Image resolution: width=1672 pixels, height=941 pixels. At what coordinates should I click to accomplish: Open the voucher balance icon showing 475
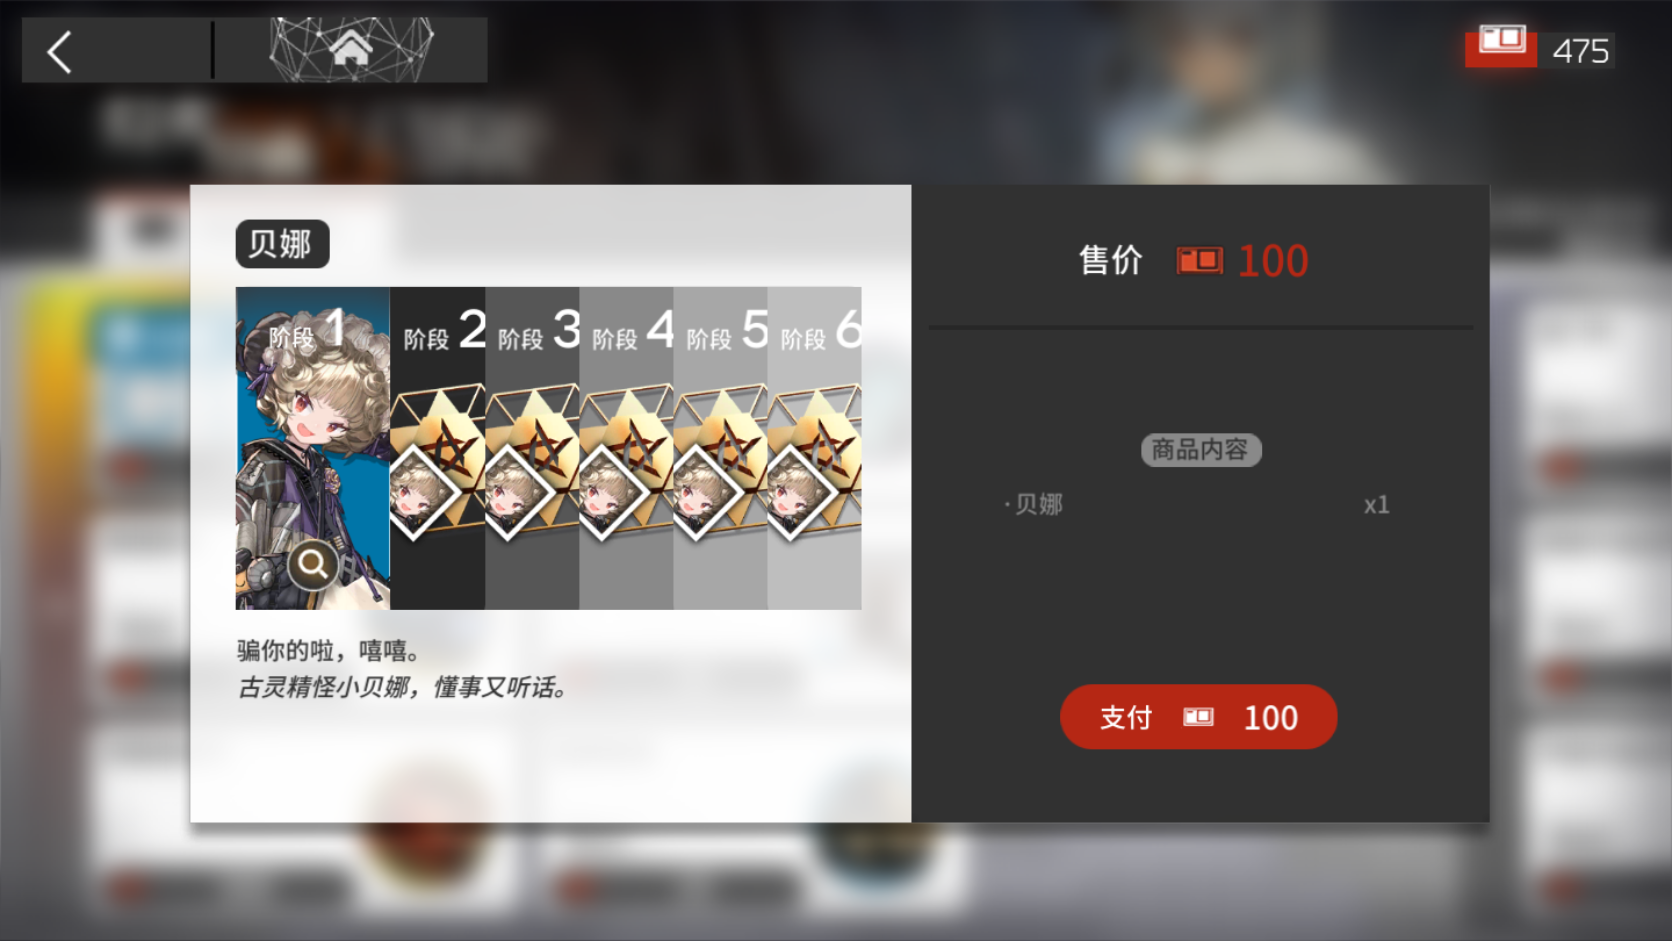1500,47
